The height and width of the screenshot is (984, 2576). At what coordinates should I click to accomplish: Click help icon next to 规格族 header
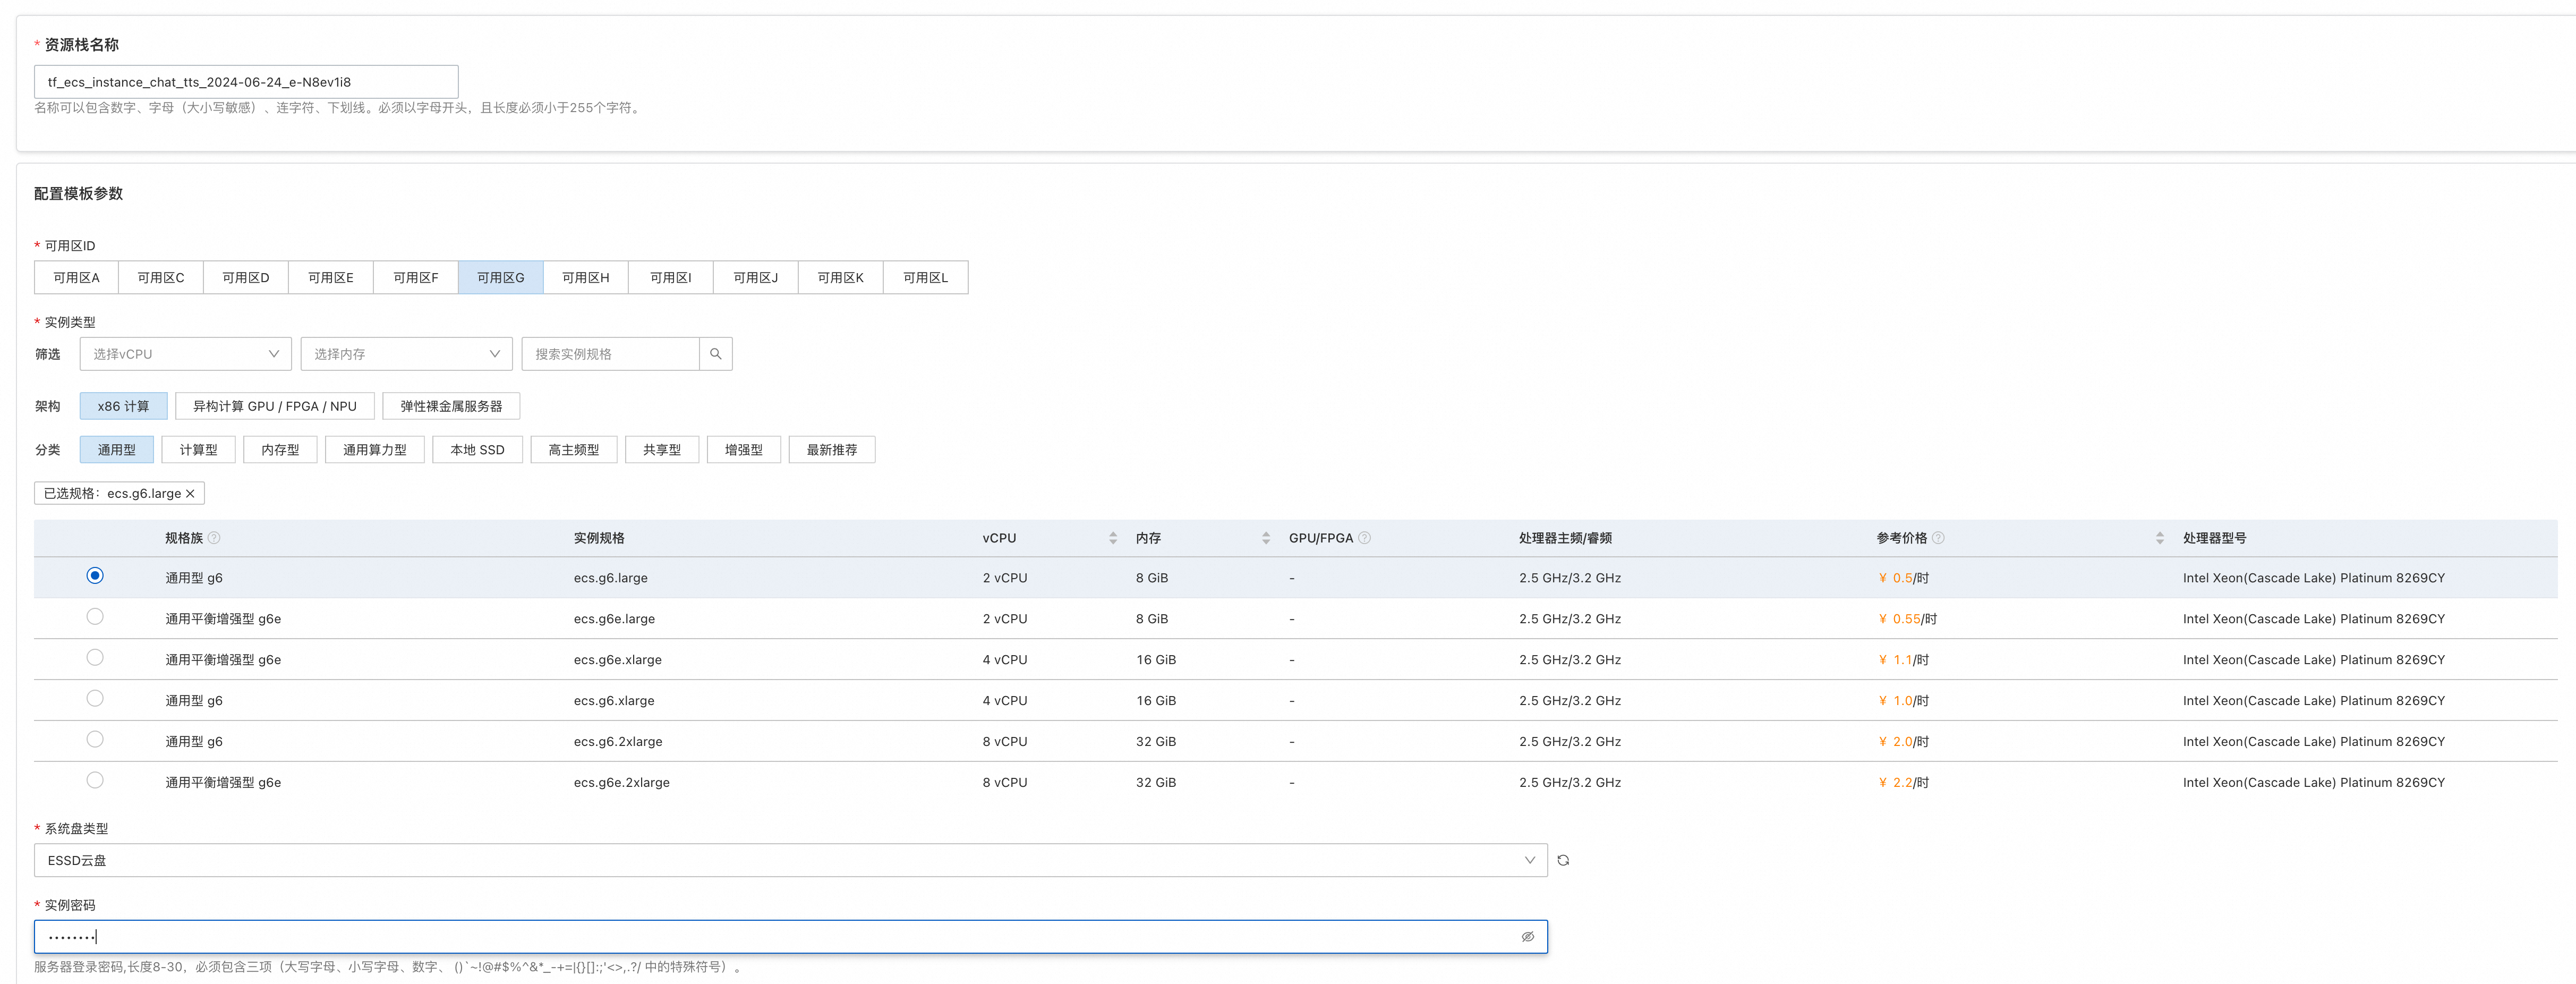coord(214,538)
